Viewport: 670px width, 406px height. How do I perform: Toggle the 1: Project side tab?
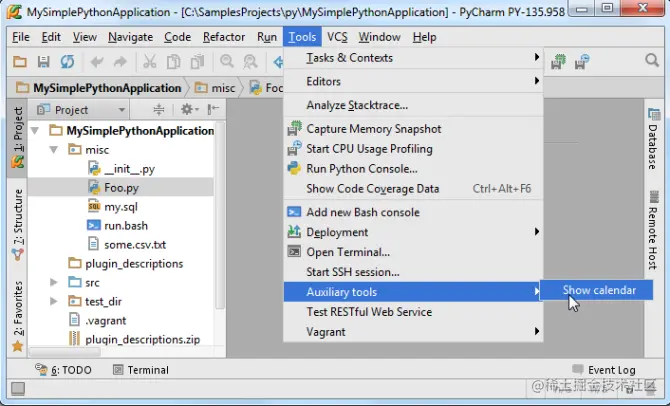[18, 138]
